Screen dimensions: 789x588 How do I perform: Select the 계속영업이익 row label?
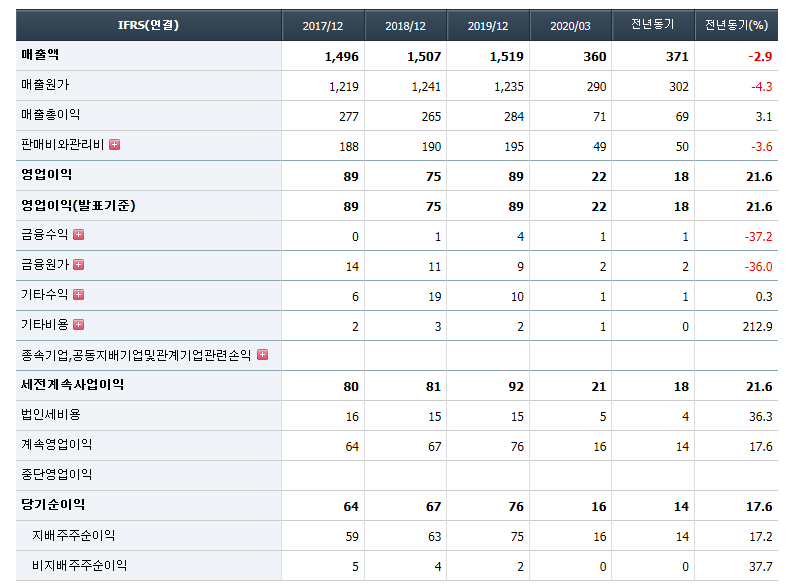pos(56,445)
